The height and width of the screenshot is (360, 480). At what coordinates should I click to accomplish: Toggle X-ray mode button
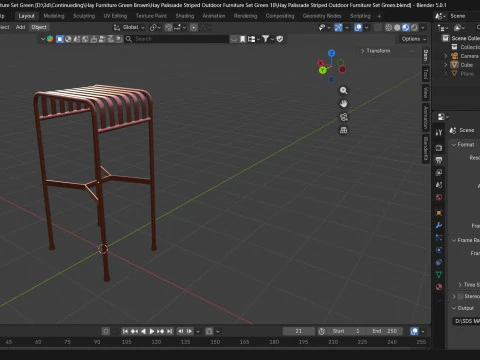[x=377, y=28]
